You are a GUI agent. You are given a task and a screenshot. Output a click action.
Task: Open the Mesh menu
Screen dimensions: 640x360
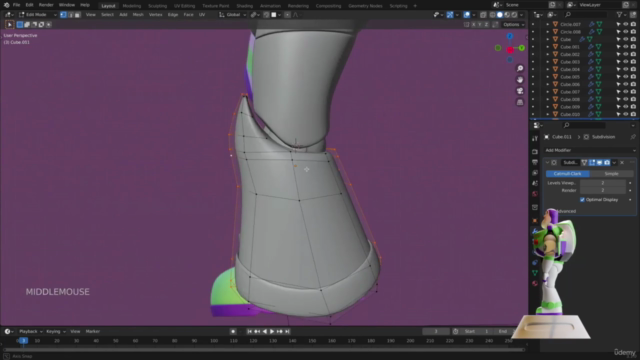(x=138, y=15)
